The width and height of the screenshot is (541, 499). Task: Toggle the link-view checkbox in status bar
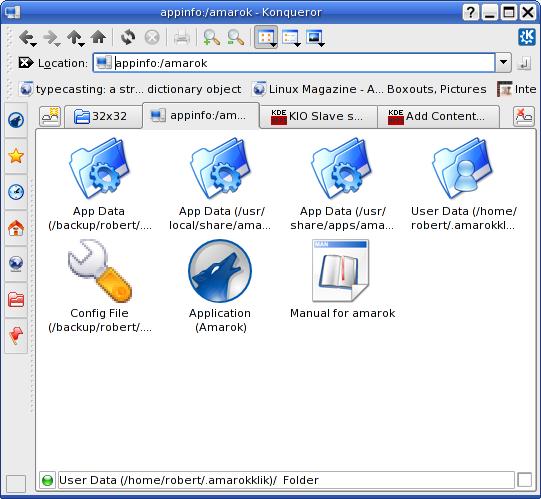pyautogui.click(x=524, y=480)
